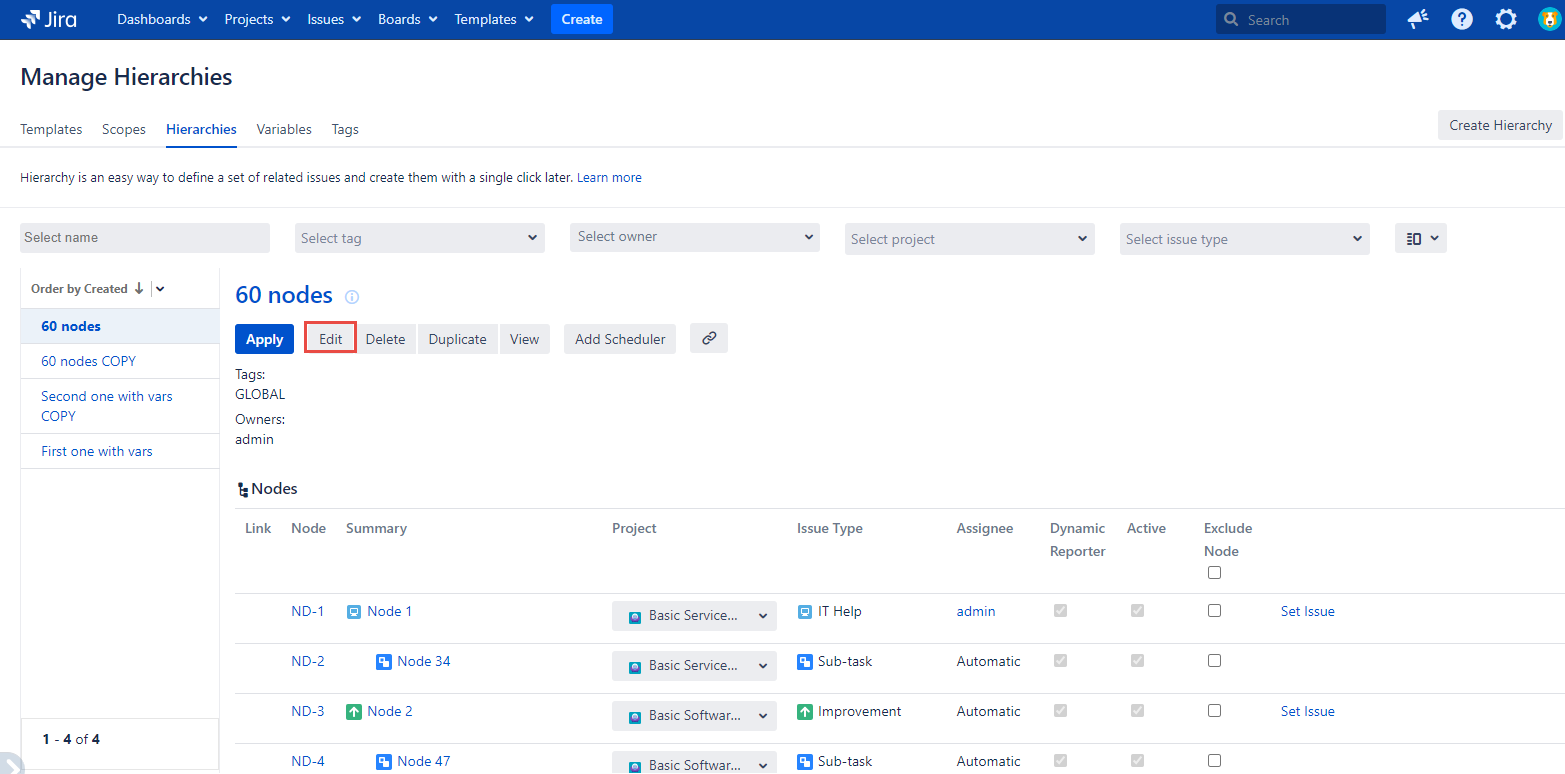Open the settings gear icon
Image resolution: width=1565 pixels, height=774 pixels.
point(1505,19)
